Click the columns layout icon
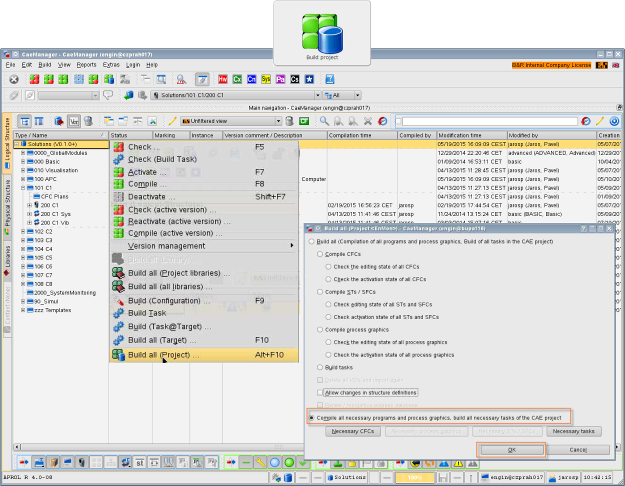The height and width of the screenshot is (486, 625). pyautogui.click(x=39, y=121)
